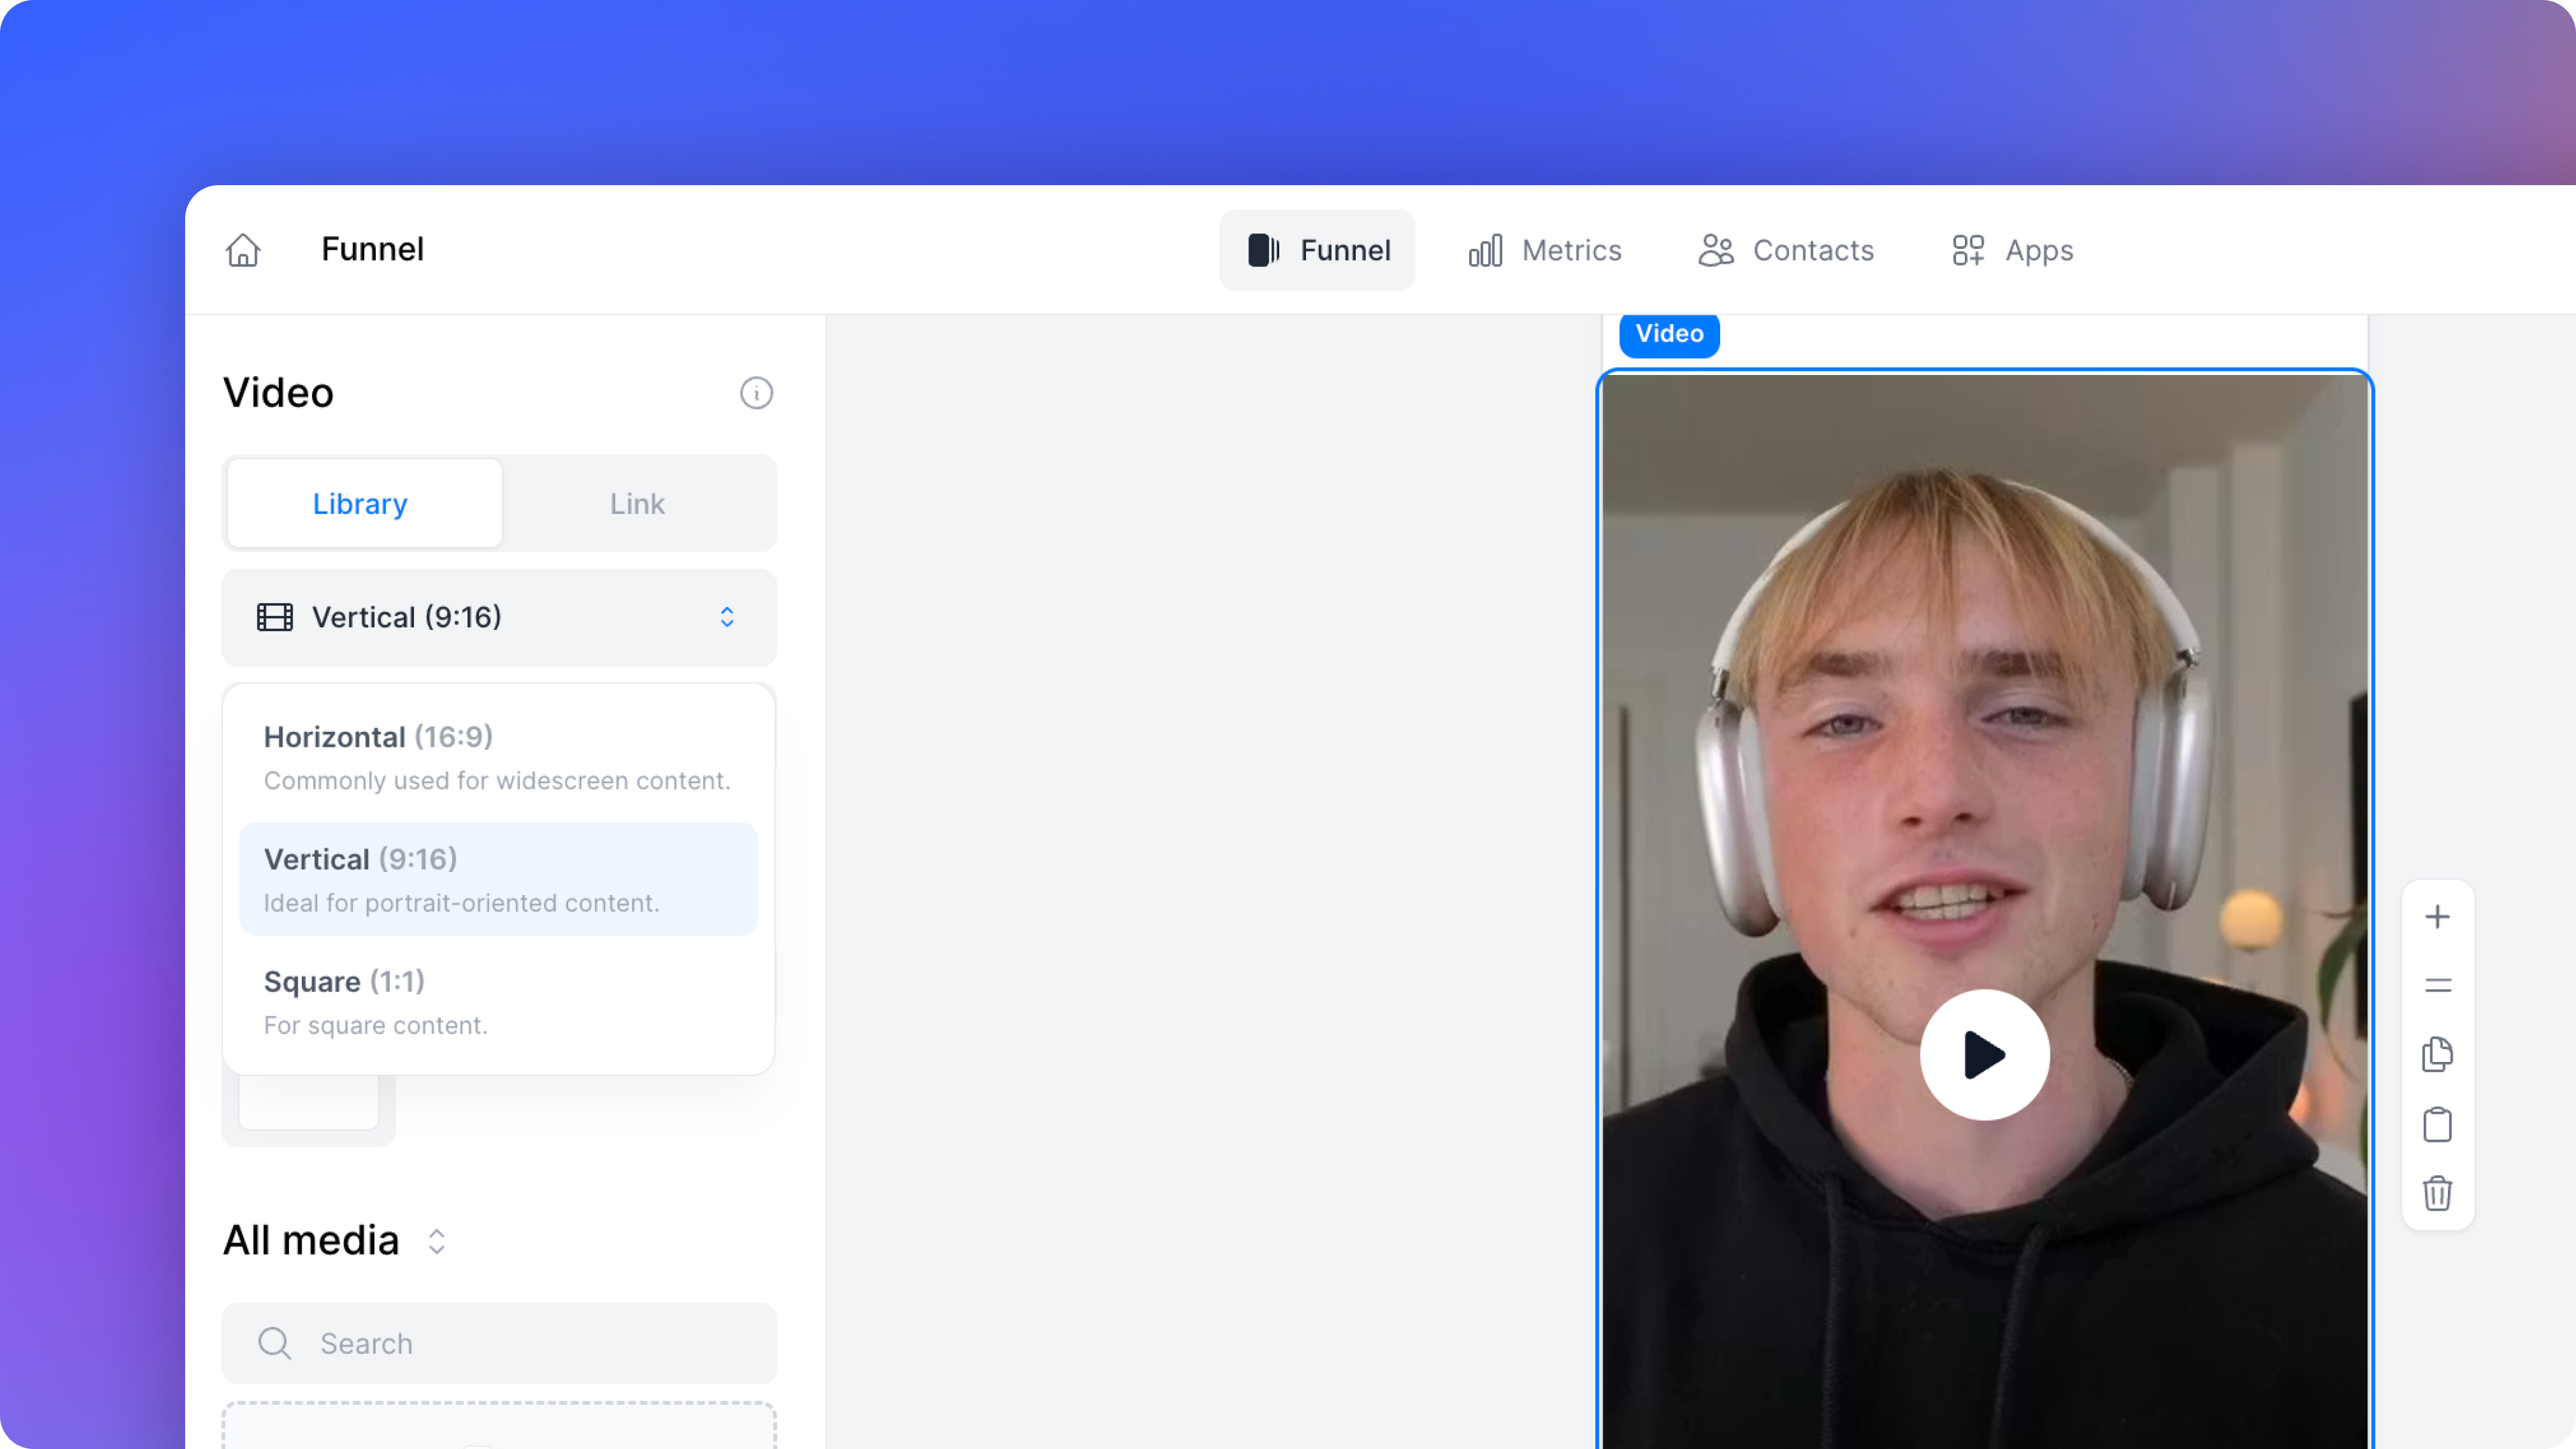This screenshot has width=2576, height=1449.
Task: Click the drag handle icon beside the plus button
Action: pos(2438,985)
